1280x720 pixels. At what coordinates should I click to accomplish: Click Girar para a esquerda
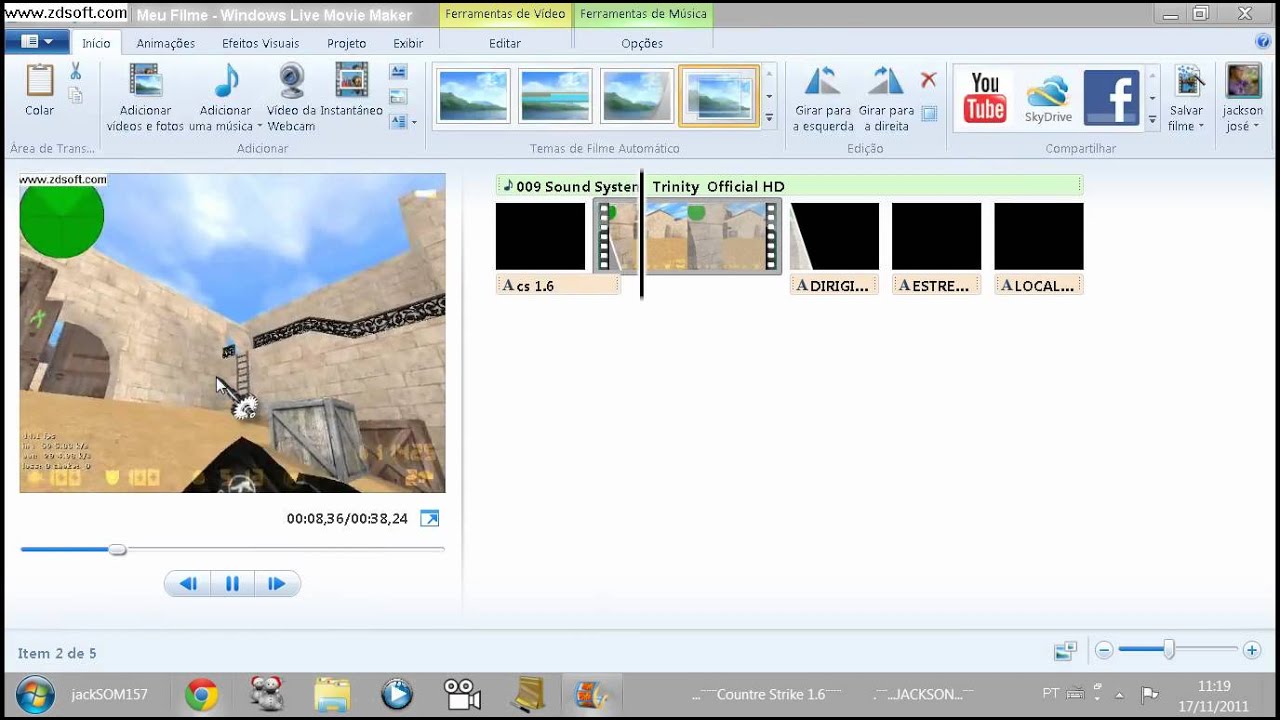pos(823,98)
